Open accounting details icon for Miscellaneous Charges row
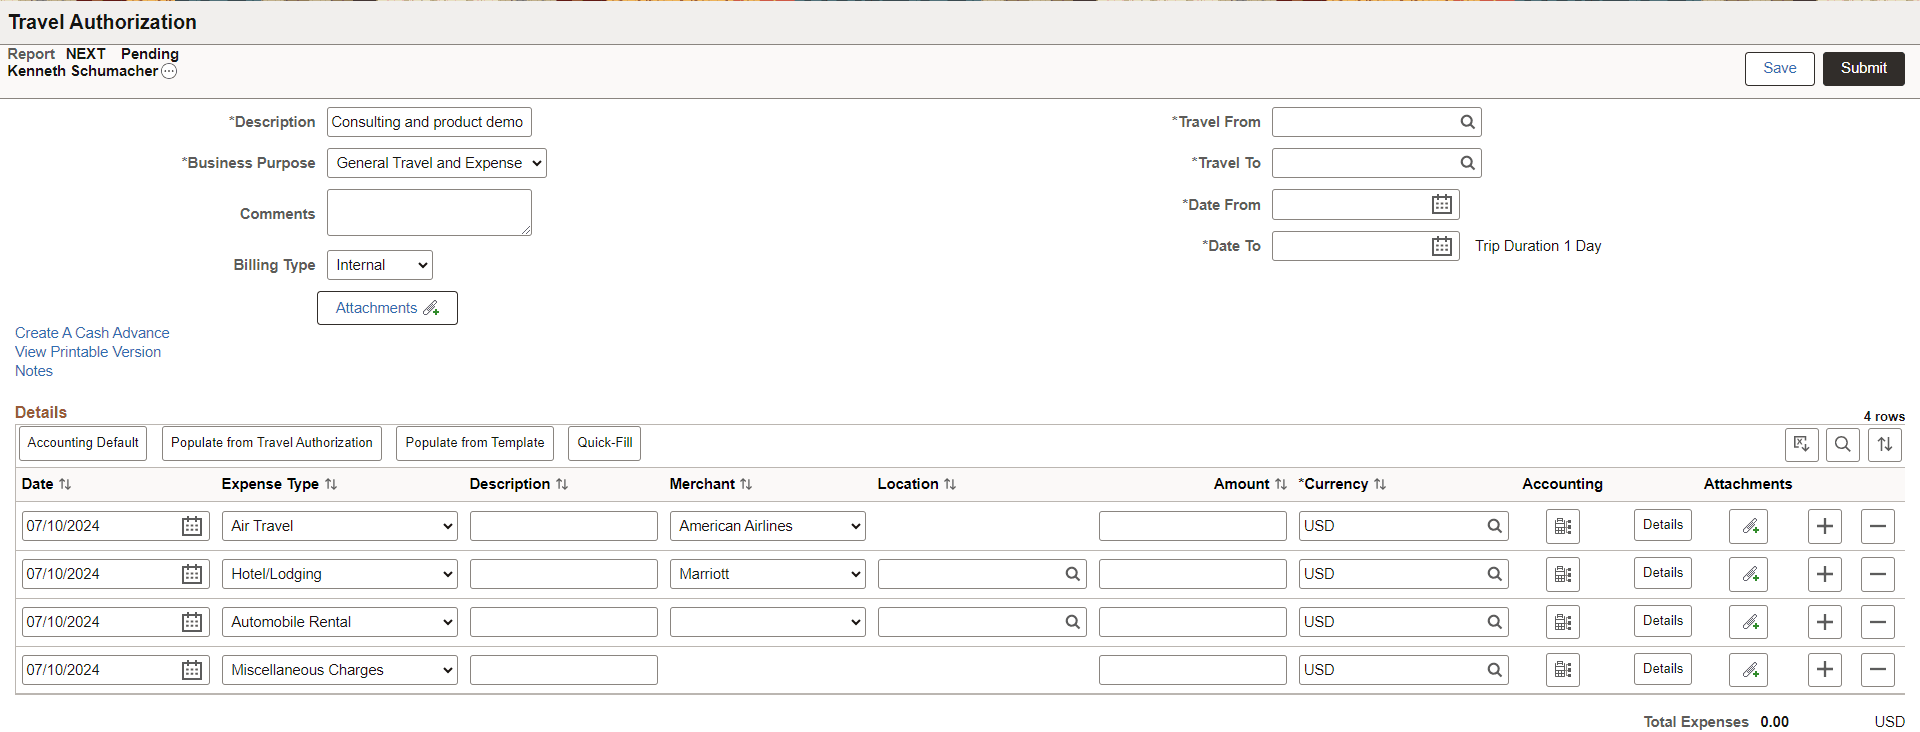 coord(1563,670)
